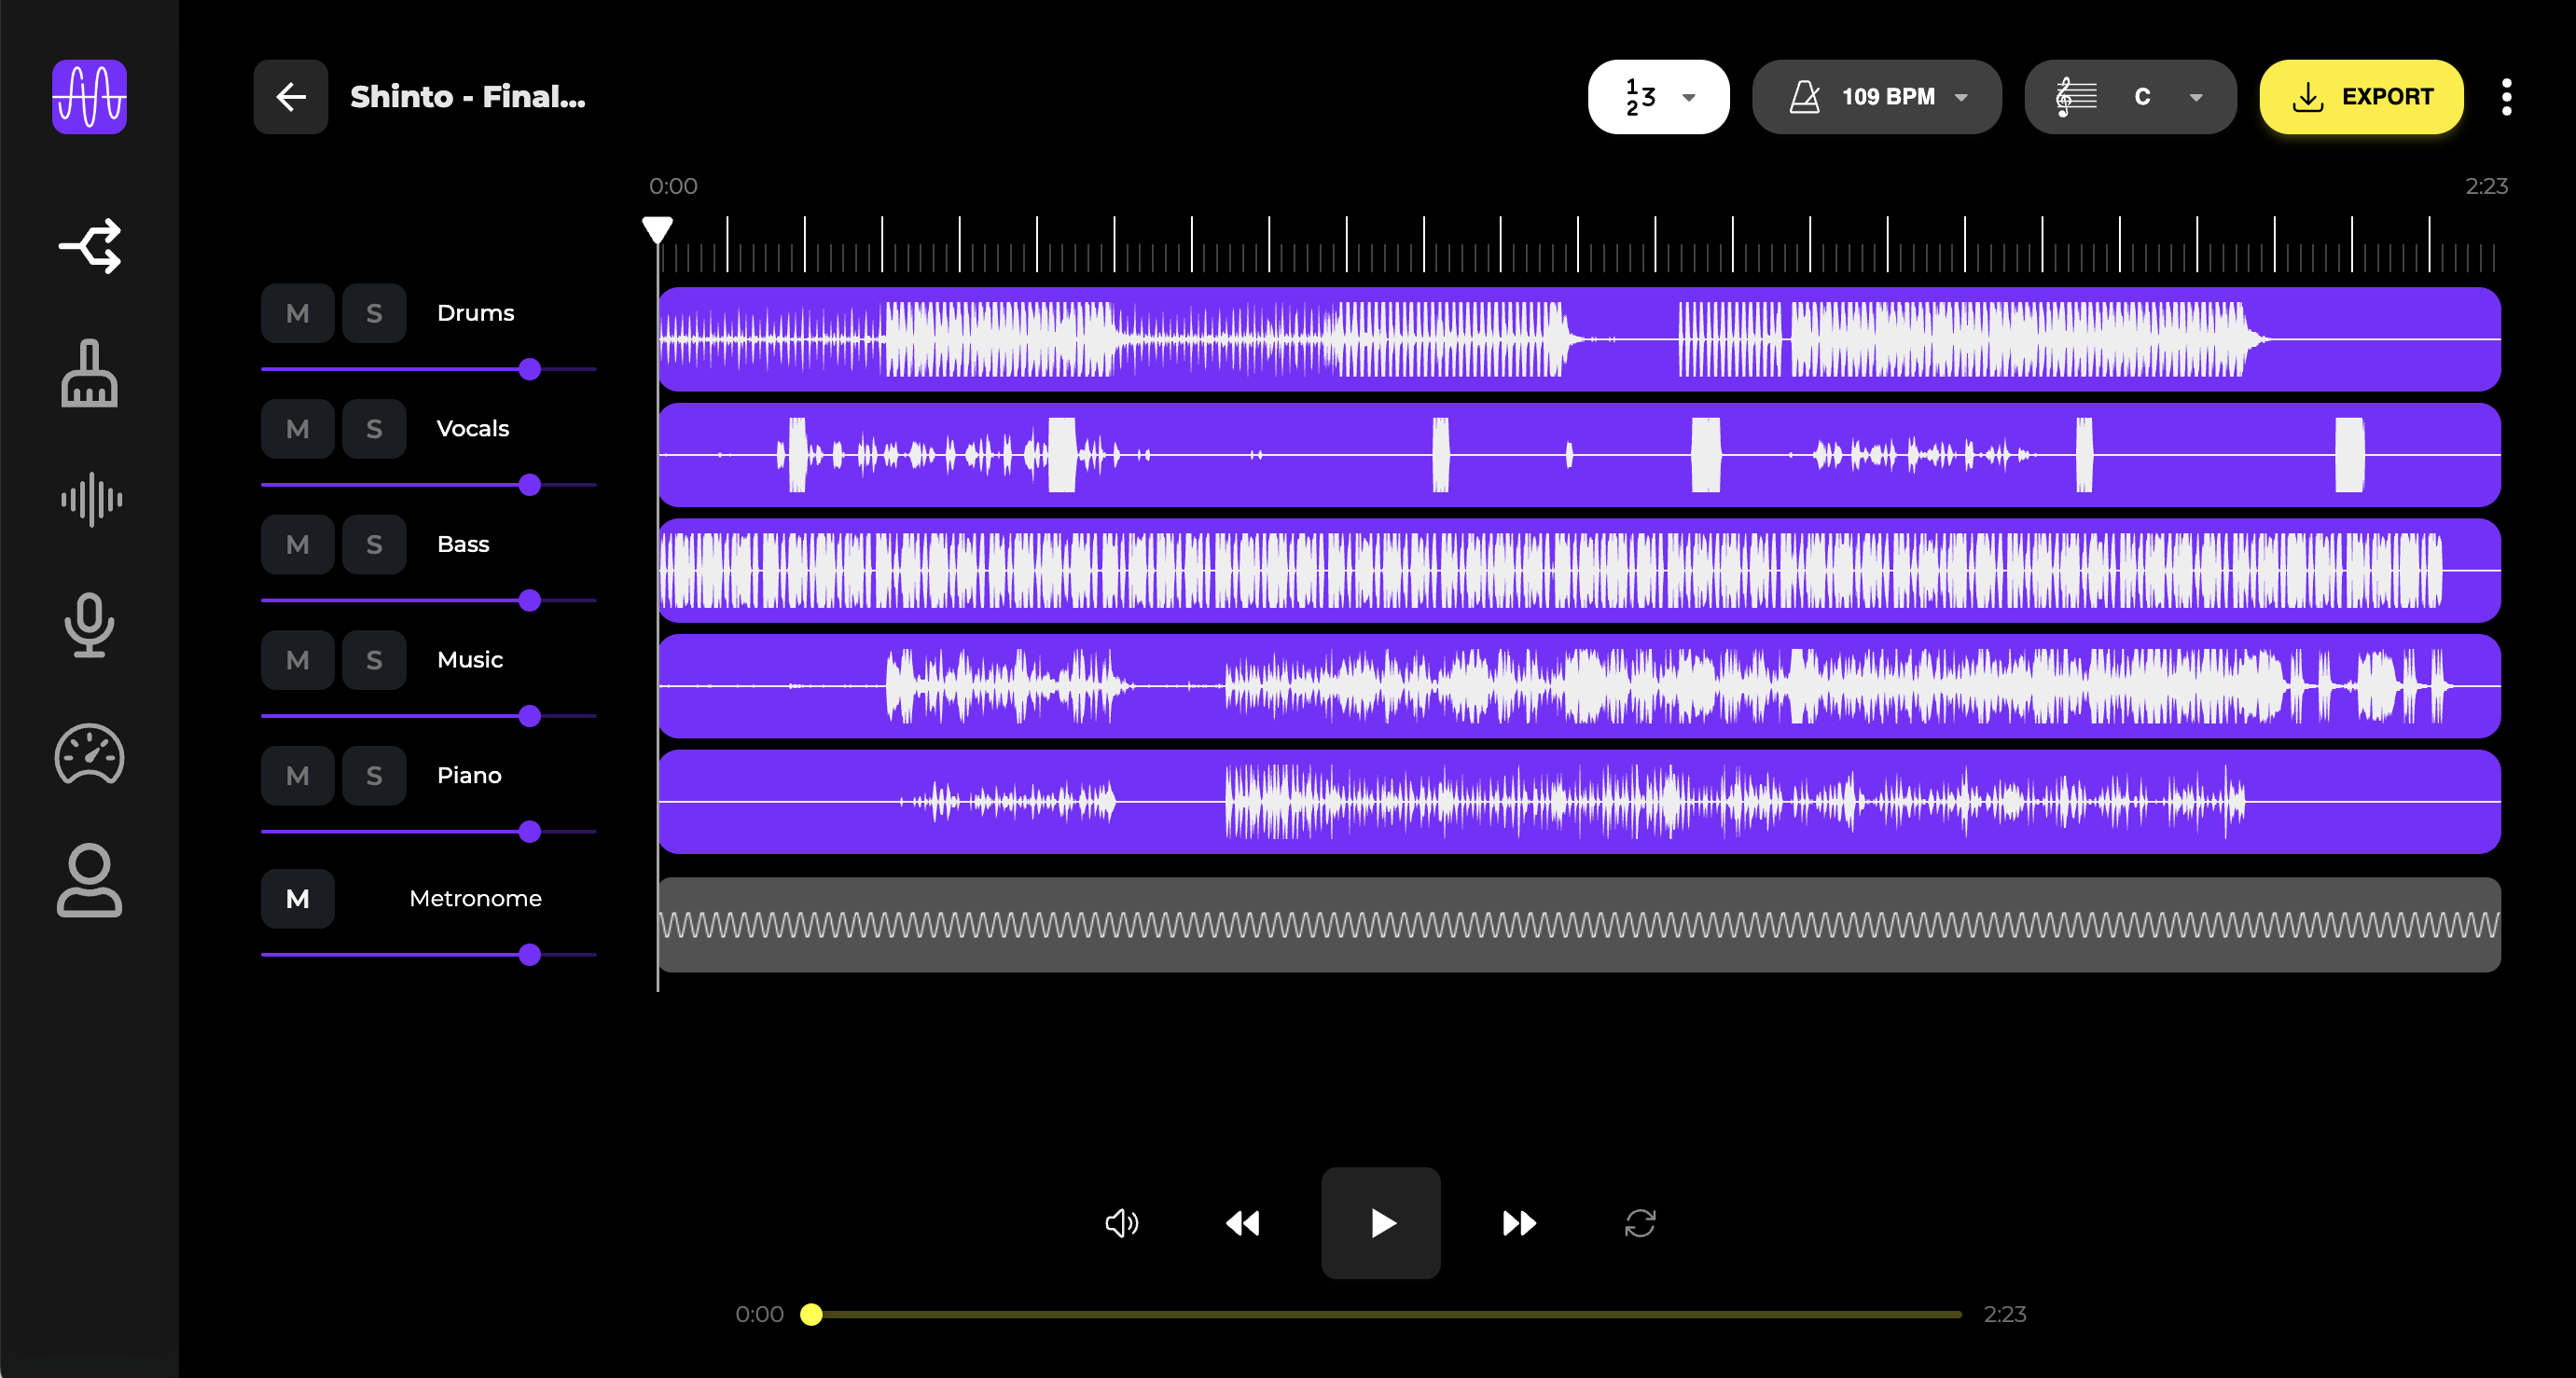This screenshot has width=2576, height=1378.
Task: Go back with the arrow button
Action: (290, 97)
